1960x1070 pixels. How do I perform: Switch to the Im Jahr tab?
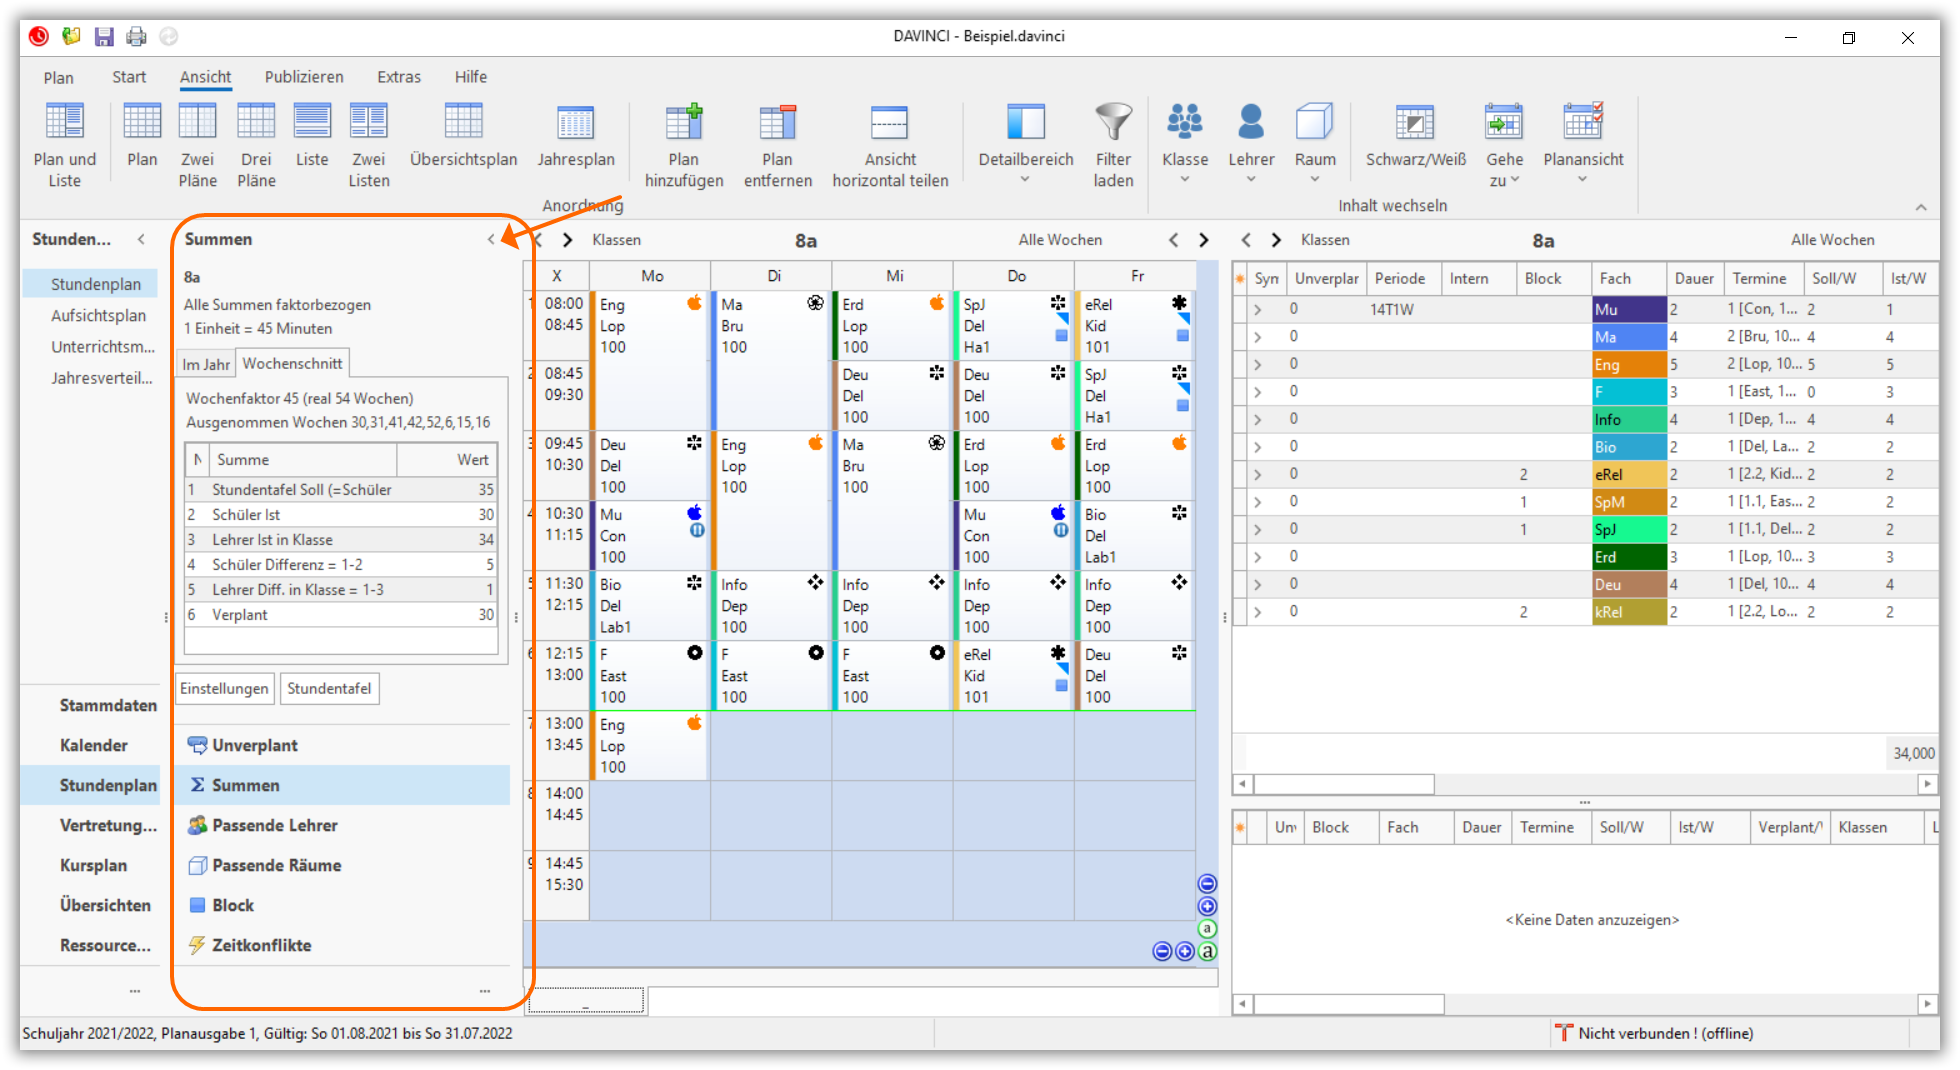(206, 365)
